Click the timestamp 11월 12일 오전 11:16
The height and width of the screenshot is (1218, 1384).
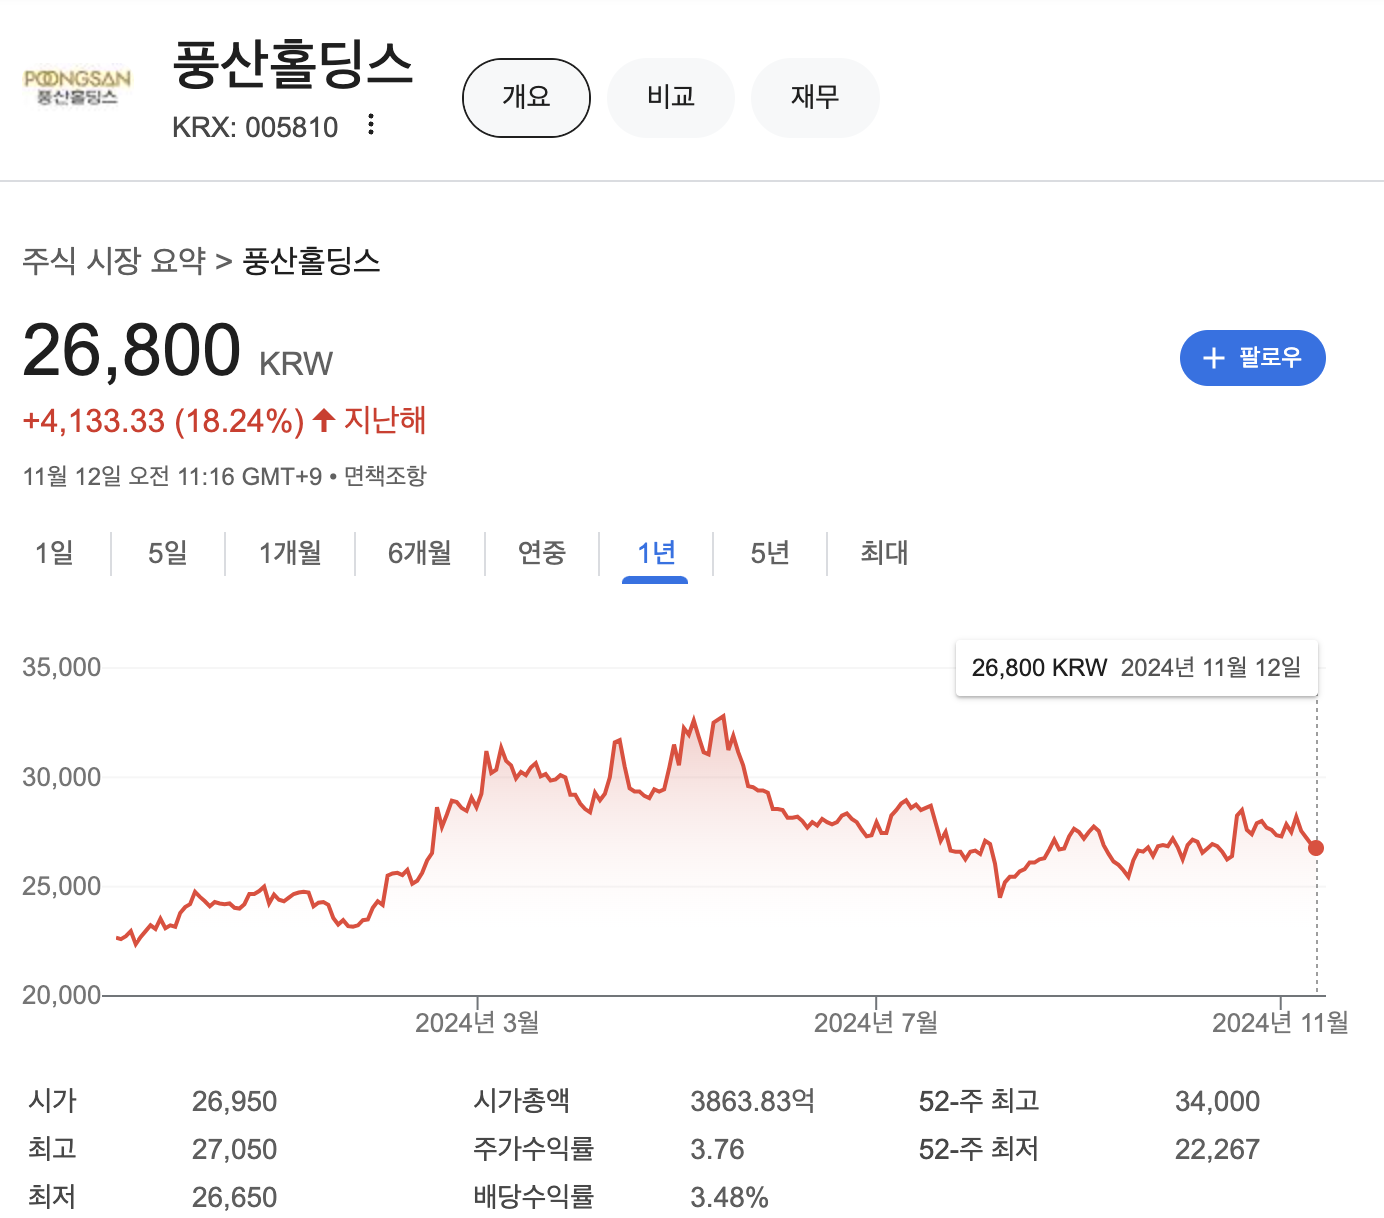tap(172, 476)
